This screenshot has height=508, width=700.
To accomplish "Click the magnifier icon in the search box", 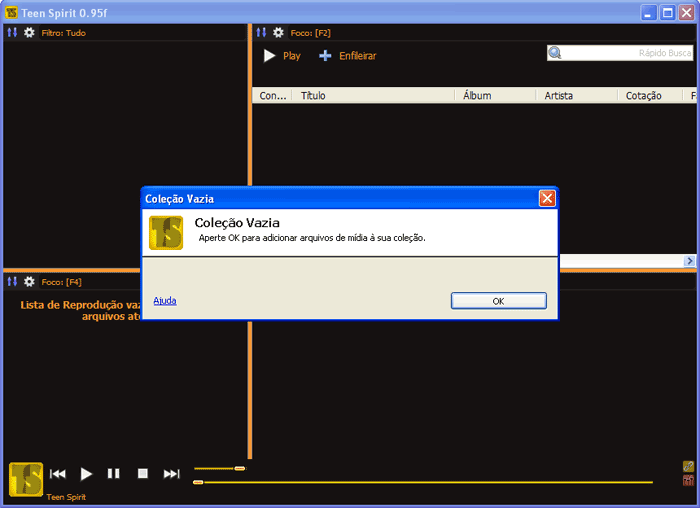I will (554, 53).
